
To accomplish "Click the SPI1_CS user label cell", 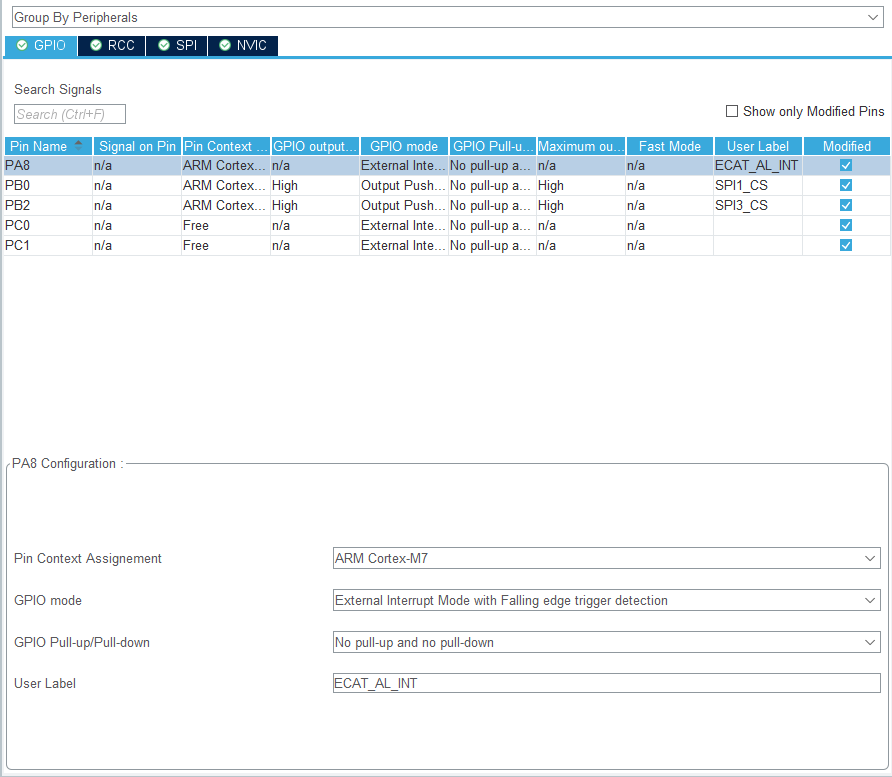I will 758,185.
